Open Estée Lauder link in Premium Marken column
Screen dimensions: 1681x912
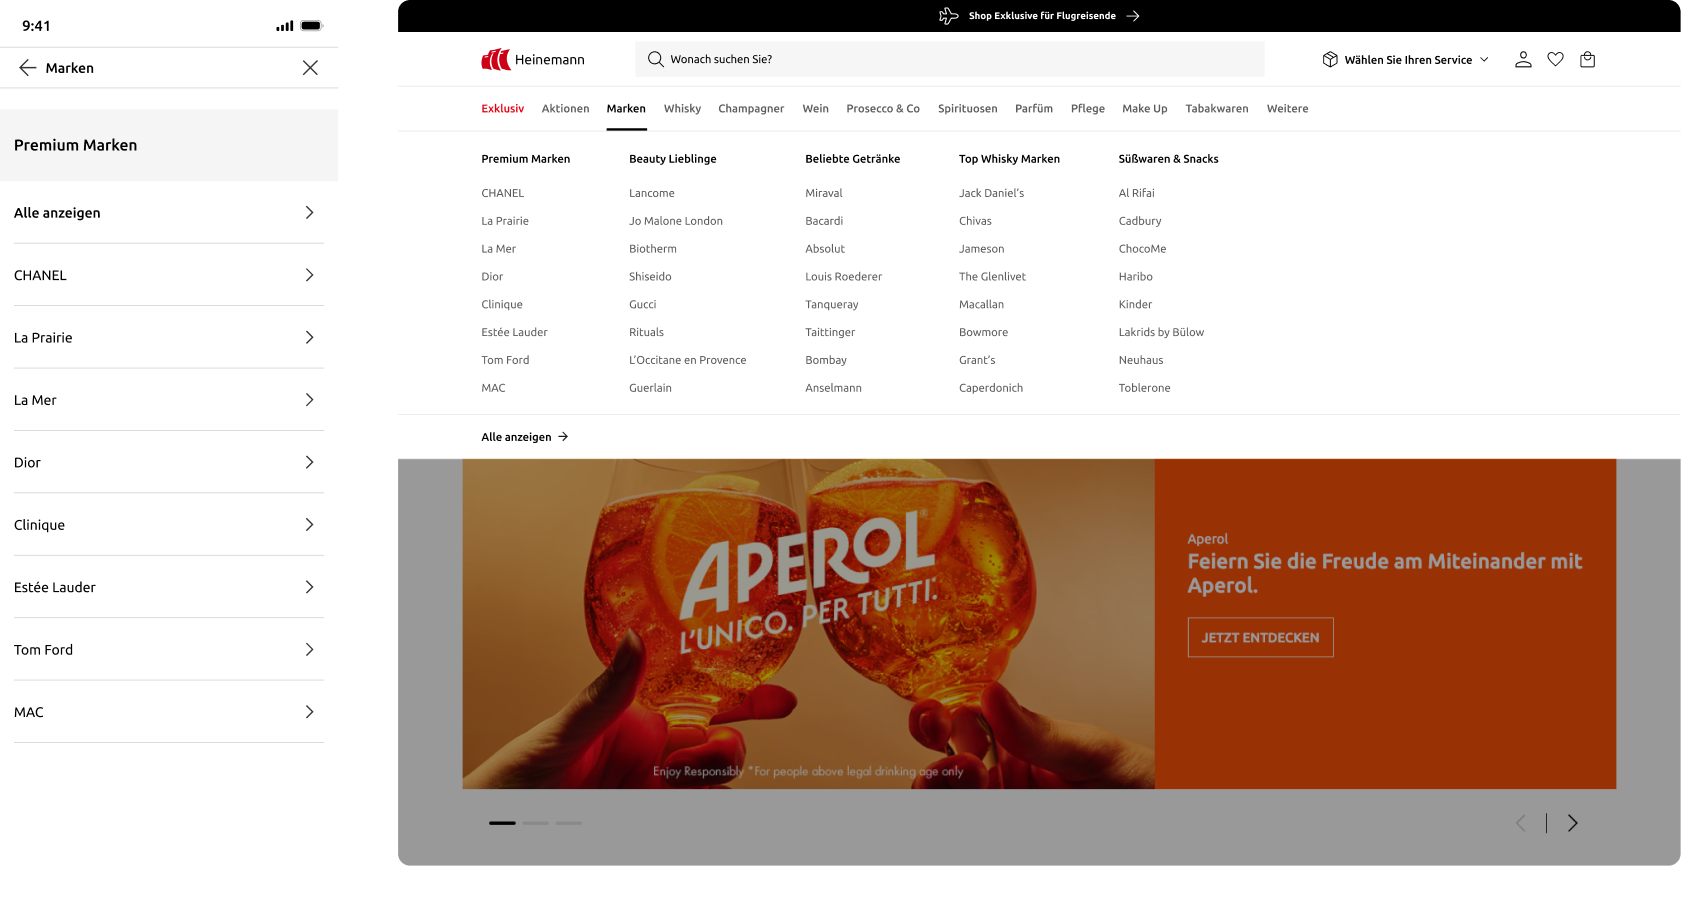point(514,332)
